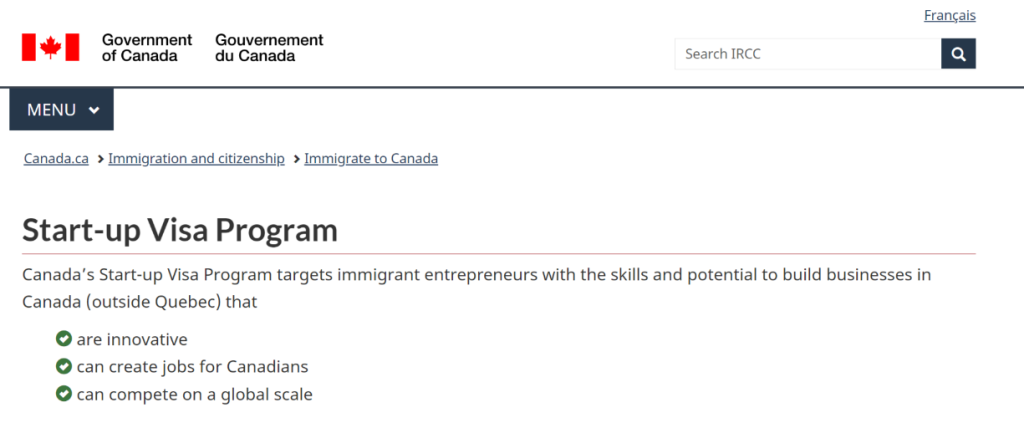The image size is (1024, 433).
Task: Click the 'can create jobs for Canadians' text
Action: point(192,366)
